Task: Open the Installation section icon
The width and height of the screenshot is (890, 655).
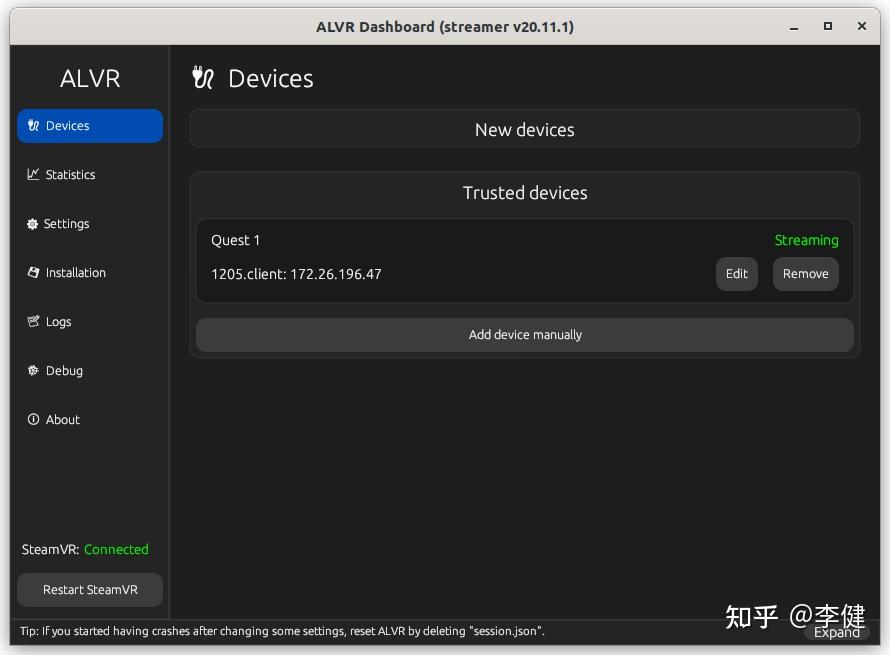Action: (31, 273)
